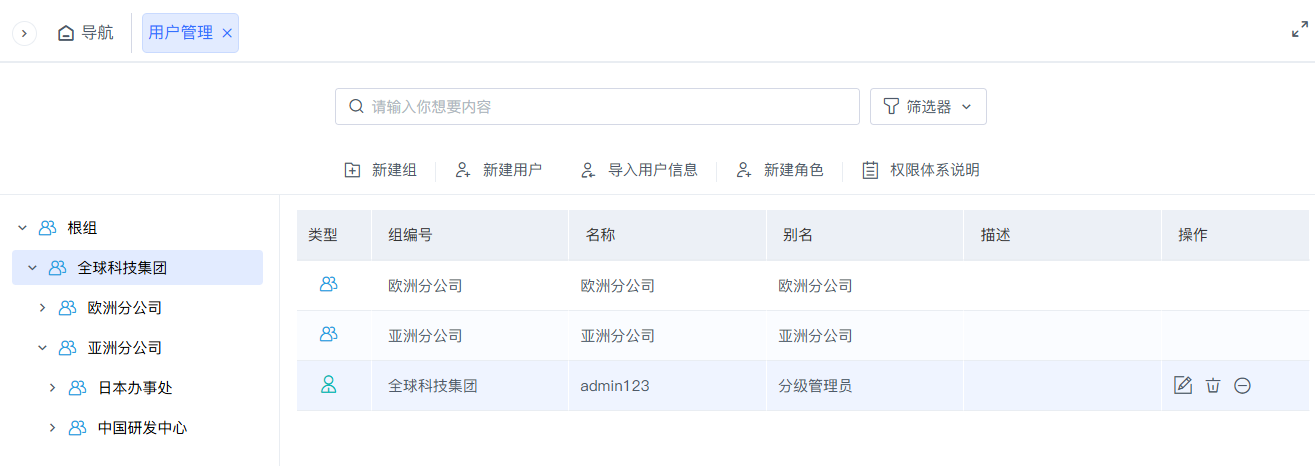Click the circle-minus icon in 操作 column
This screenshot has width=1315, height=466.
1242,385
